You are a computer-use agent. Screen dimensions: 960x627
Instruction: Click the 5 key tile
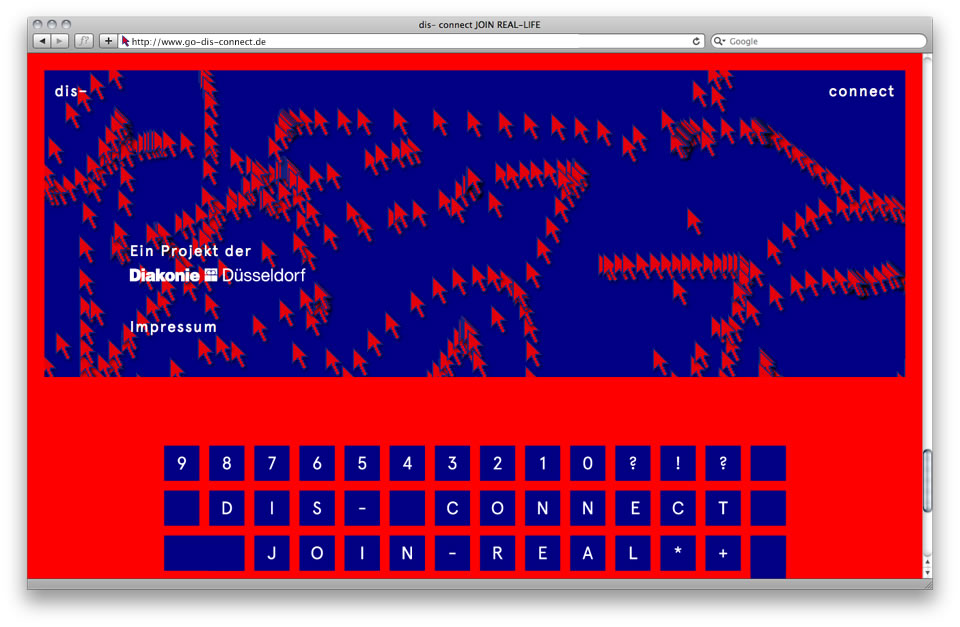(x=362, y=464)
